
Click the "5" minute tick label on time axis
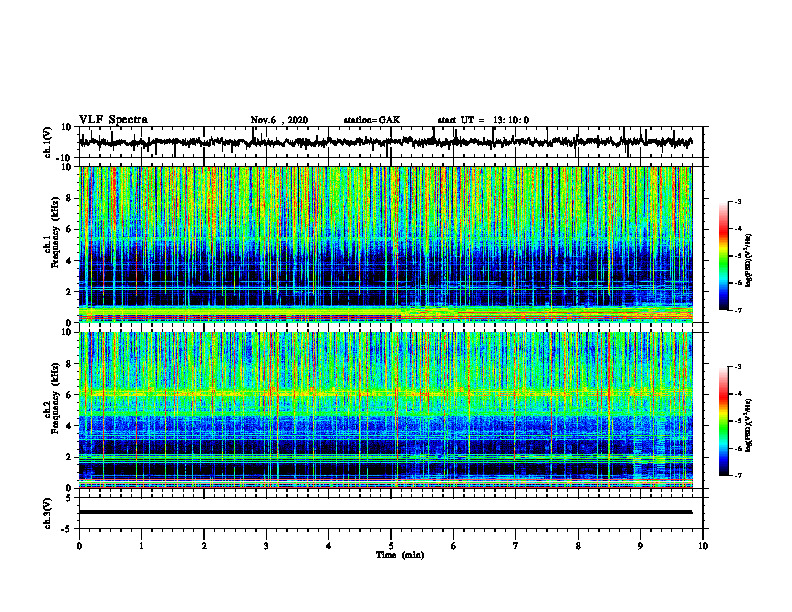click(391, 546)
